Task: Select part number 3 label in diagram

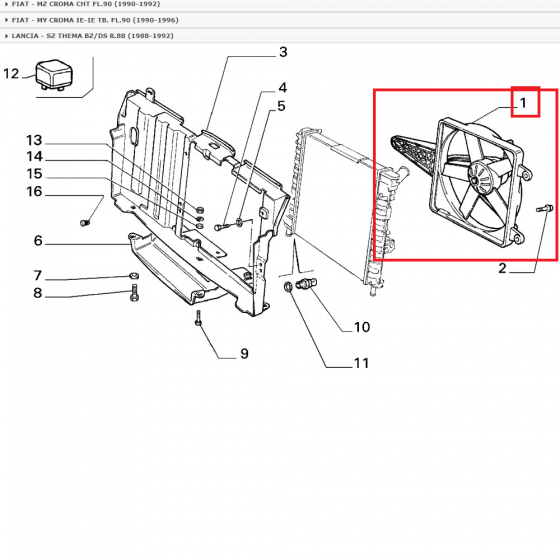Action: click(283, 52)
